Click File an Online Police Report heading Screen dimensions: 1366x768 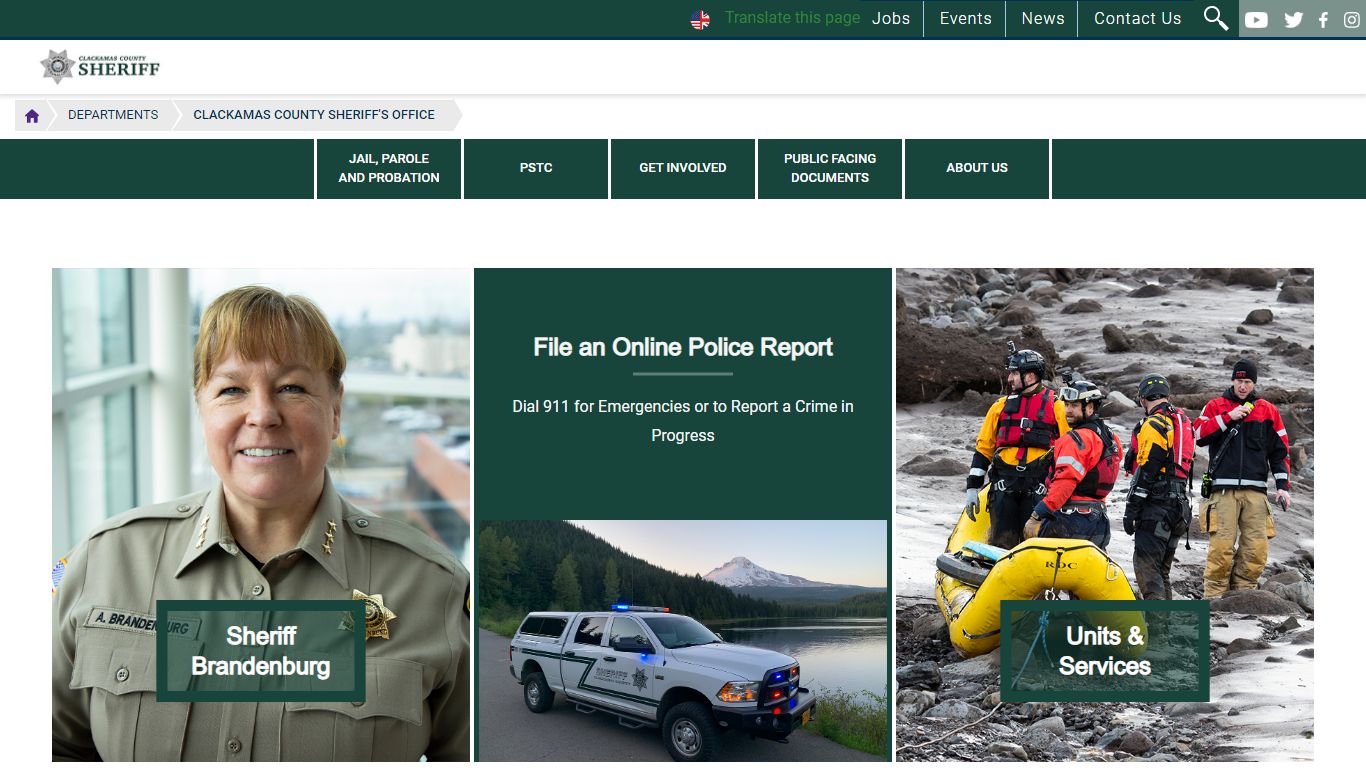[x=683, y=347]
